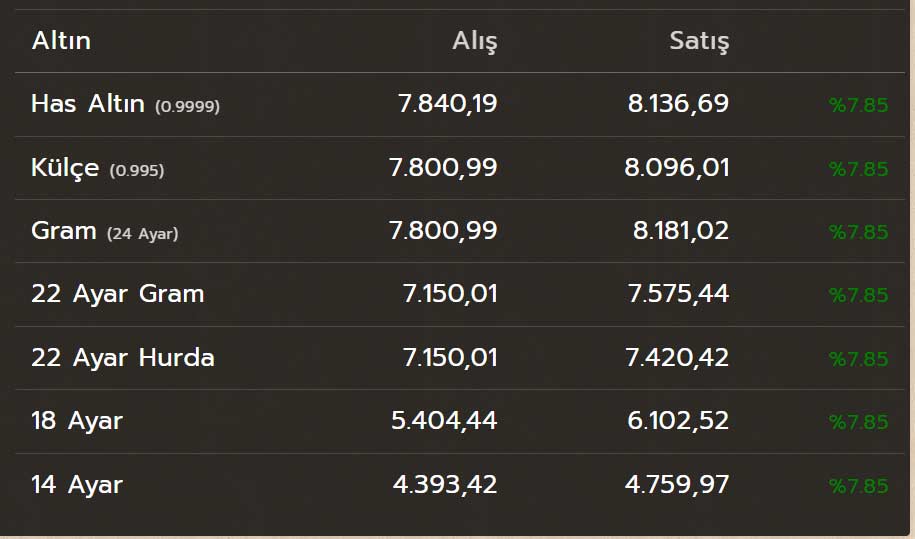Click the 22 Ayar Gram label
This screenshot has height=539, width=915.
117,294
